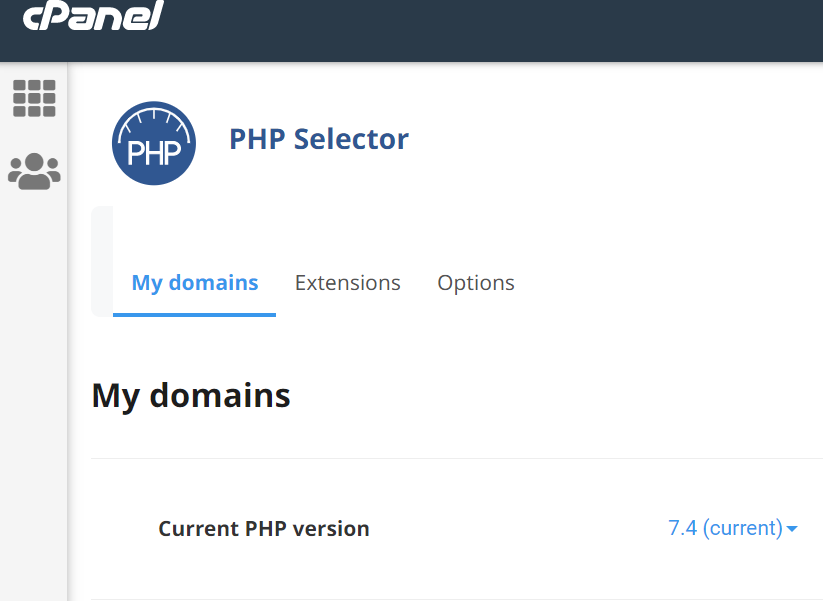Open the Tools grid icon in sidebar

(x=34, y=98)
